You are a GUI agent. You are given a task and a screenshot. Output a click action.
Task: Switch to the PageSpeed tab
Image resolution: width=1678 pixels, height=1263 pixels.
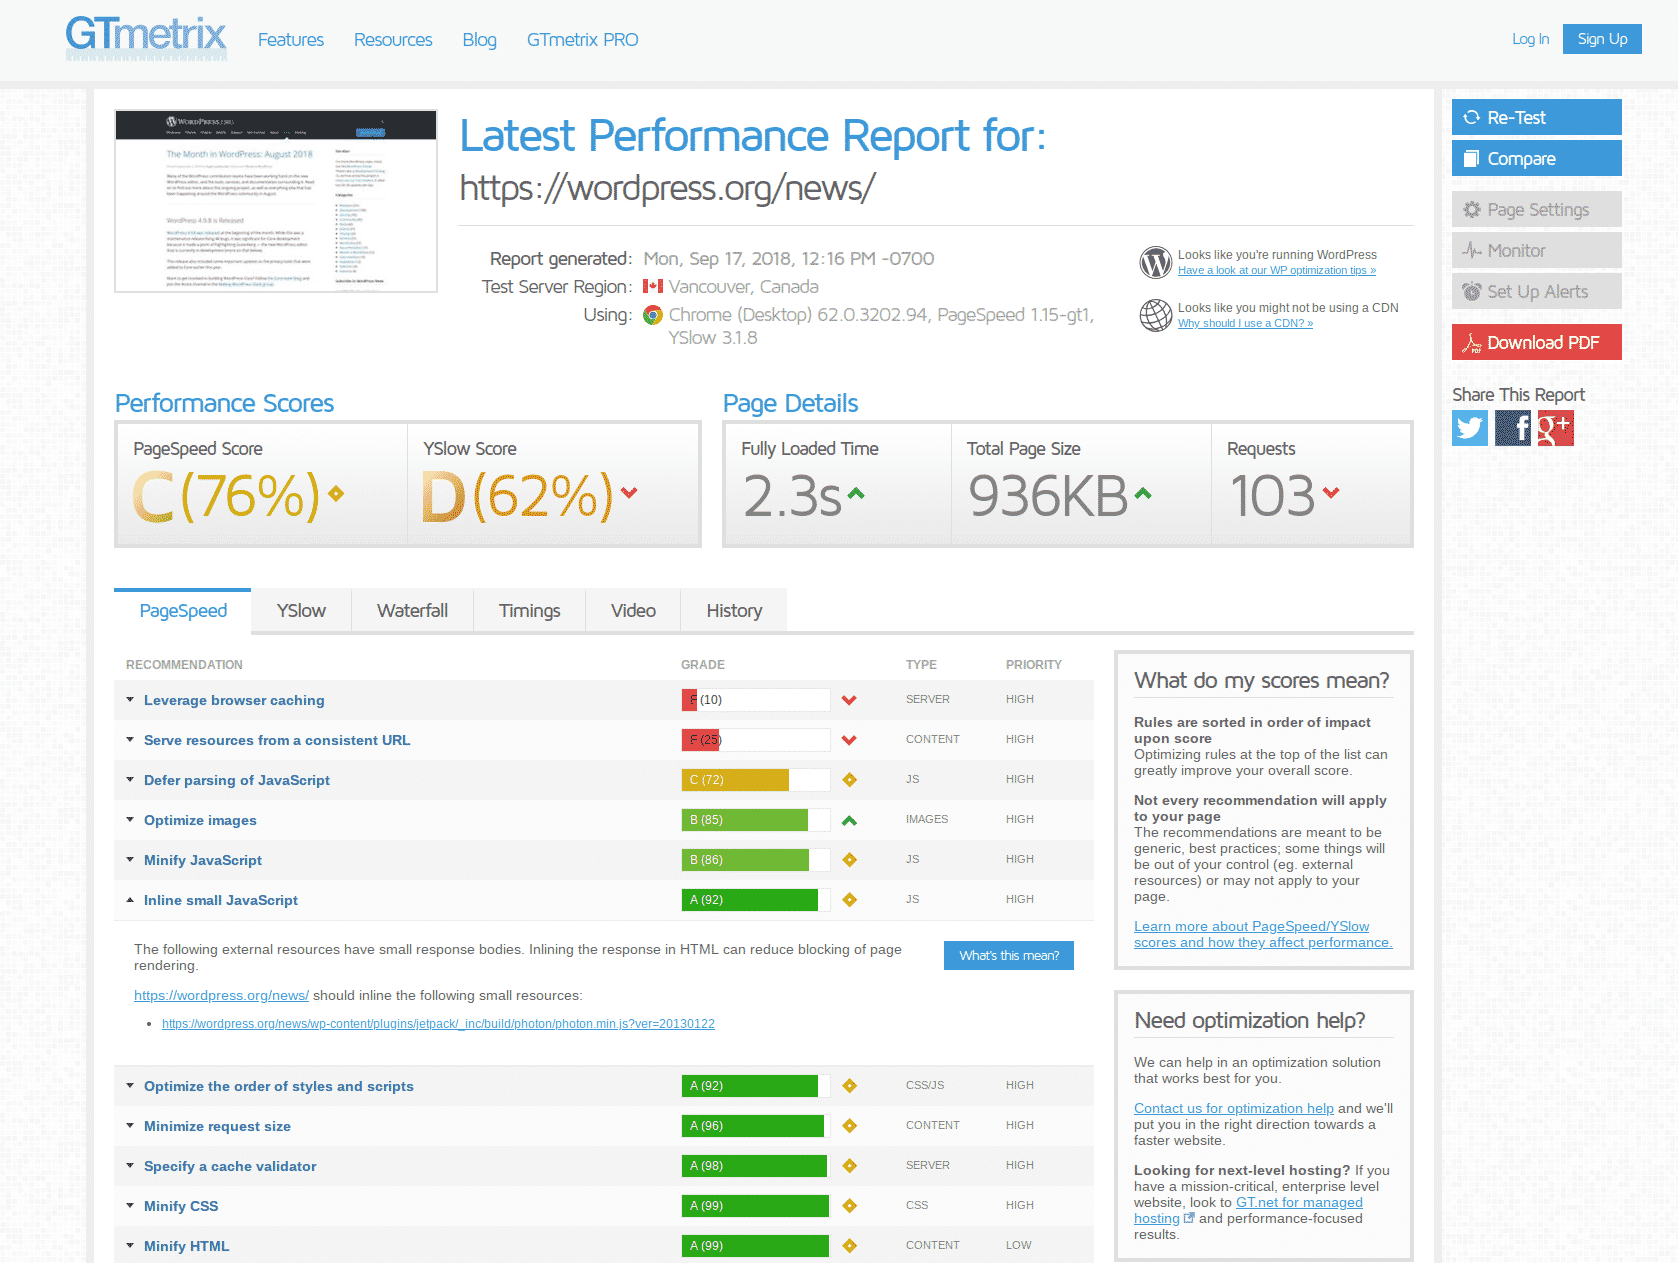[183, 611]
